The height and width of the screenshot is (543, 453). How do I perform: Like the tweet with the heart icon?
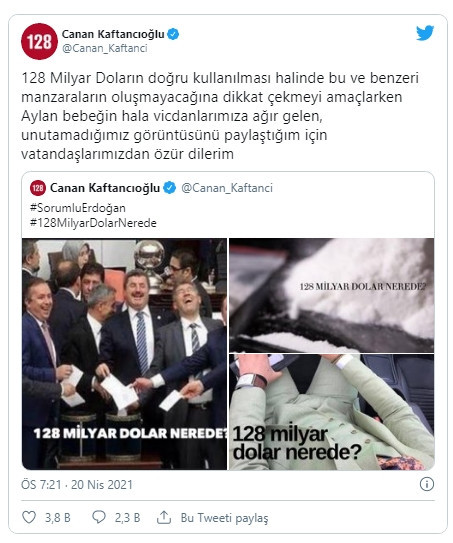coord(29,517)
